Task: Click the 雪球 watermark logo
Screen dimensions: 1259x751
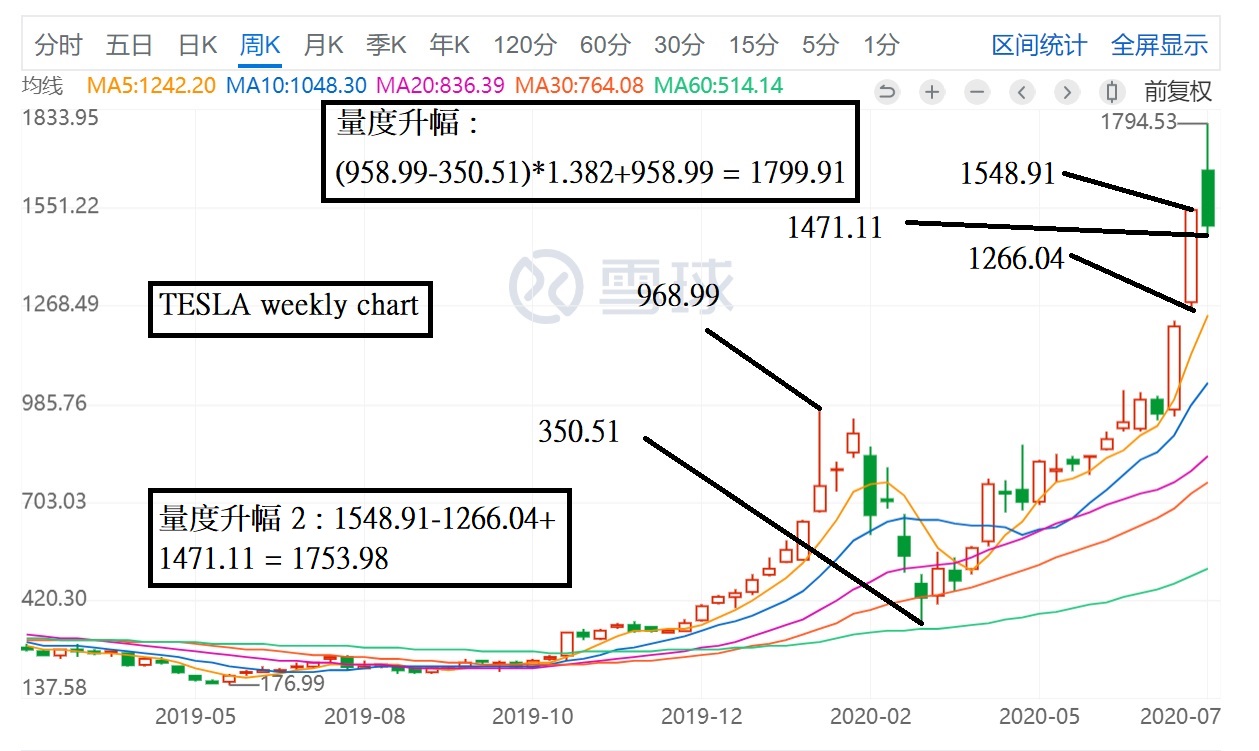Action: (620, 285)
